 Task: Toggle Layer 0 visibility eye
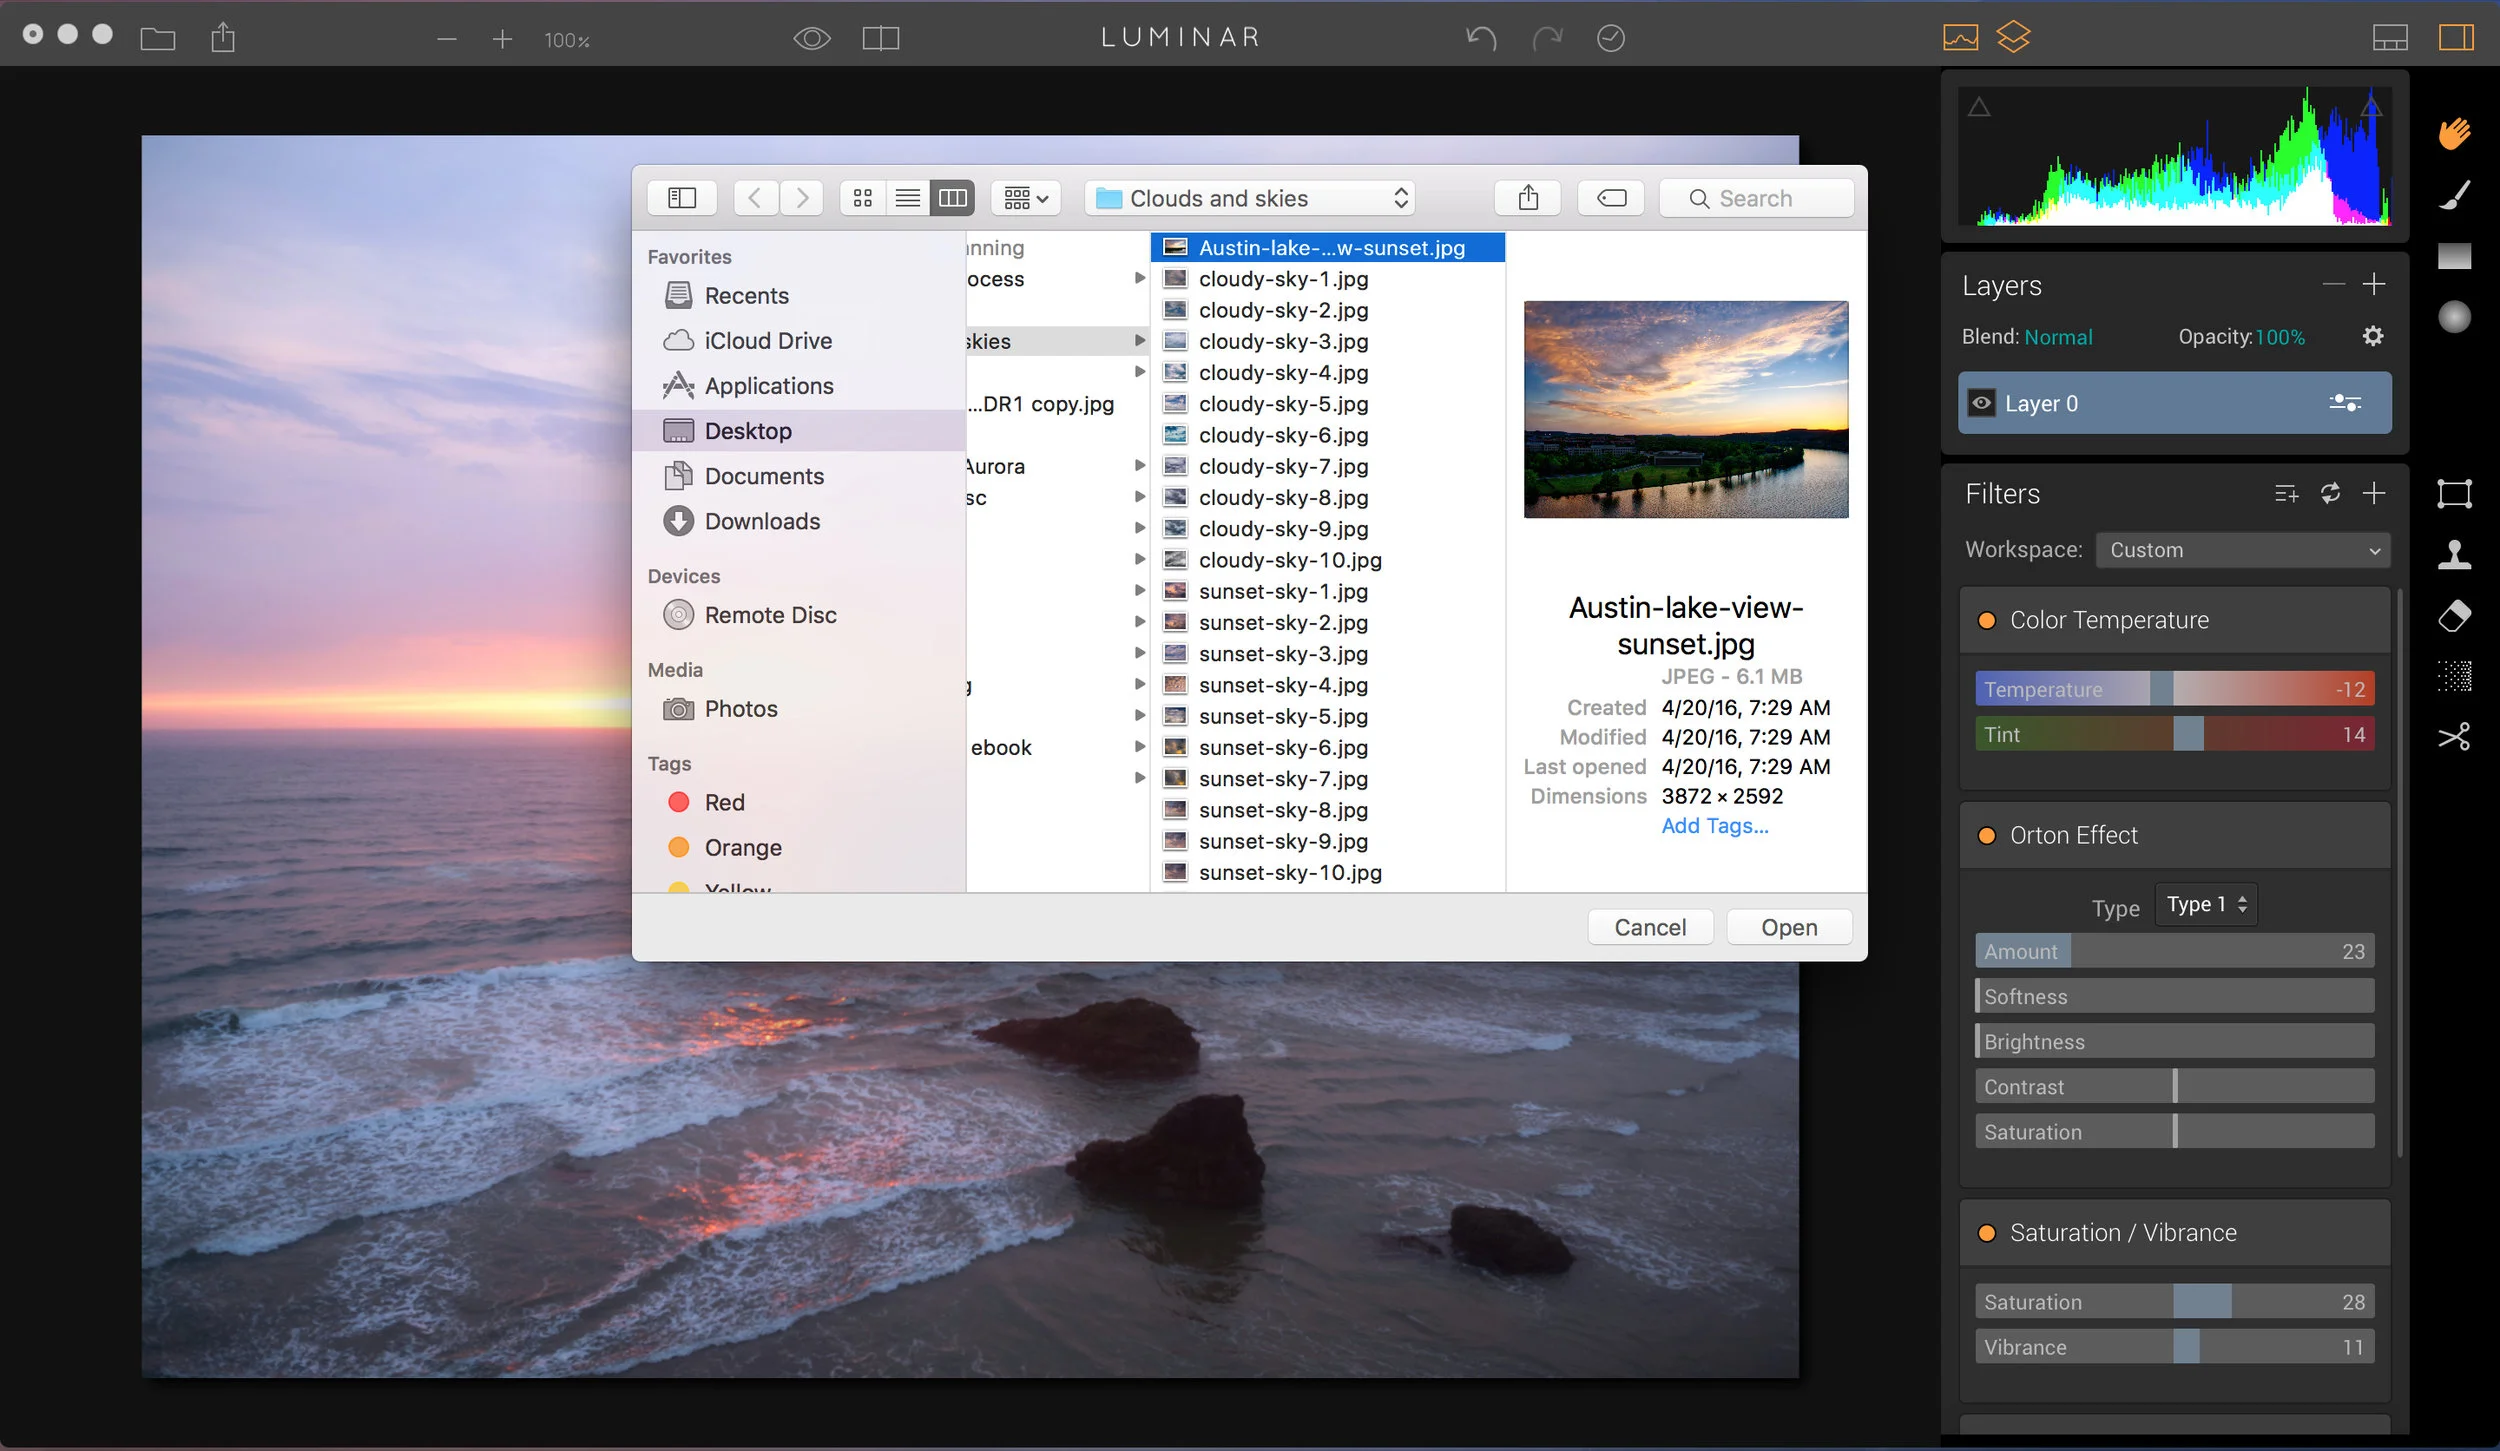pos(1981,403)
